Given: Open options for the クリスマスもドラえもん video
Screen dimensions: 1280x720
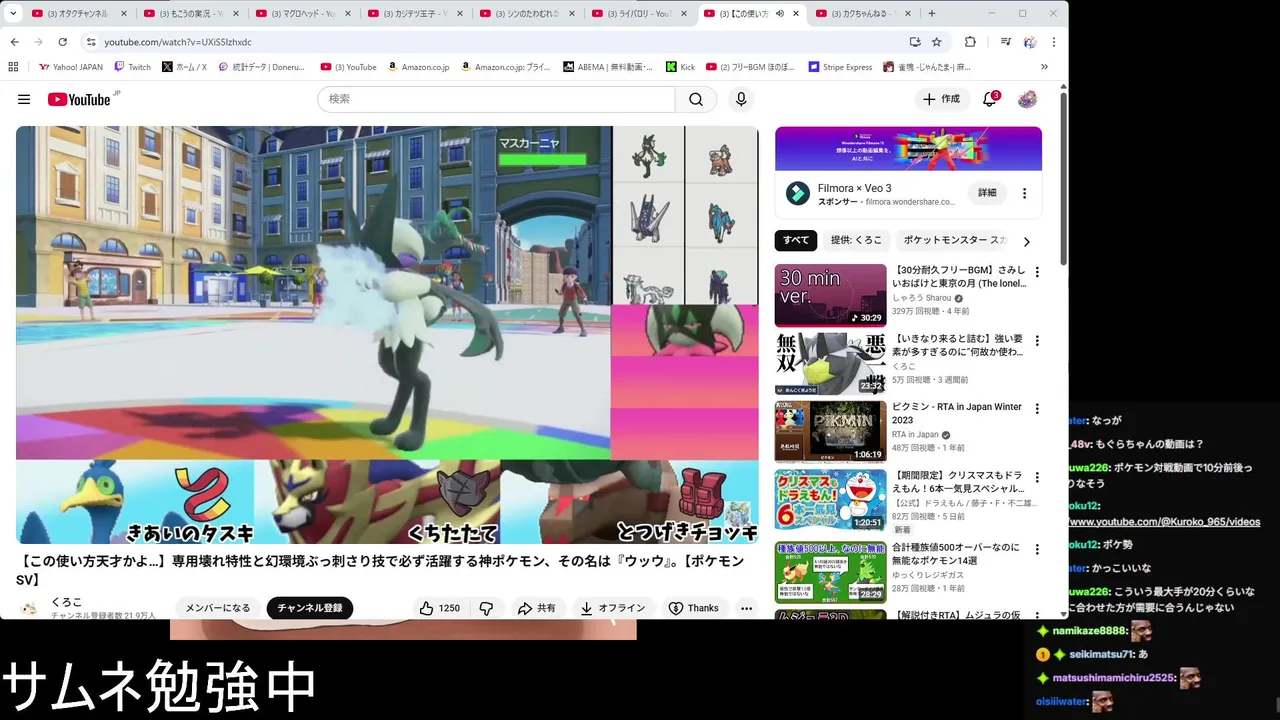Looking at the screenshot, I should point(1037,478).
